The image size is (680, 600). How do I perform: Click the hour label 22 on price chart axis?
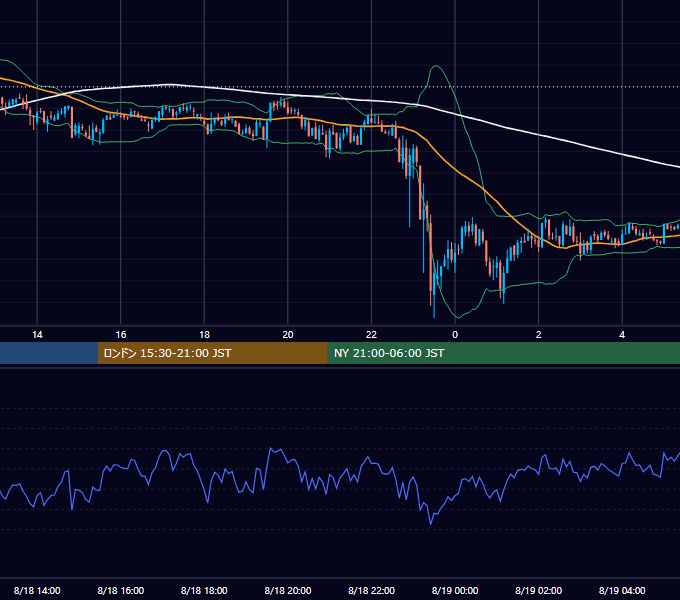coord(371,335)
